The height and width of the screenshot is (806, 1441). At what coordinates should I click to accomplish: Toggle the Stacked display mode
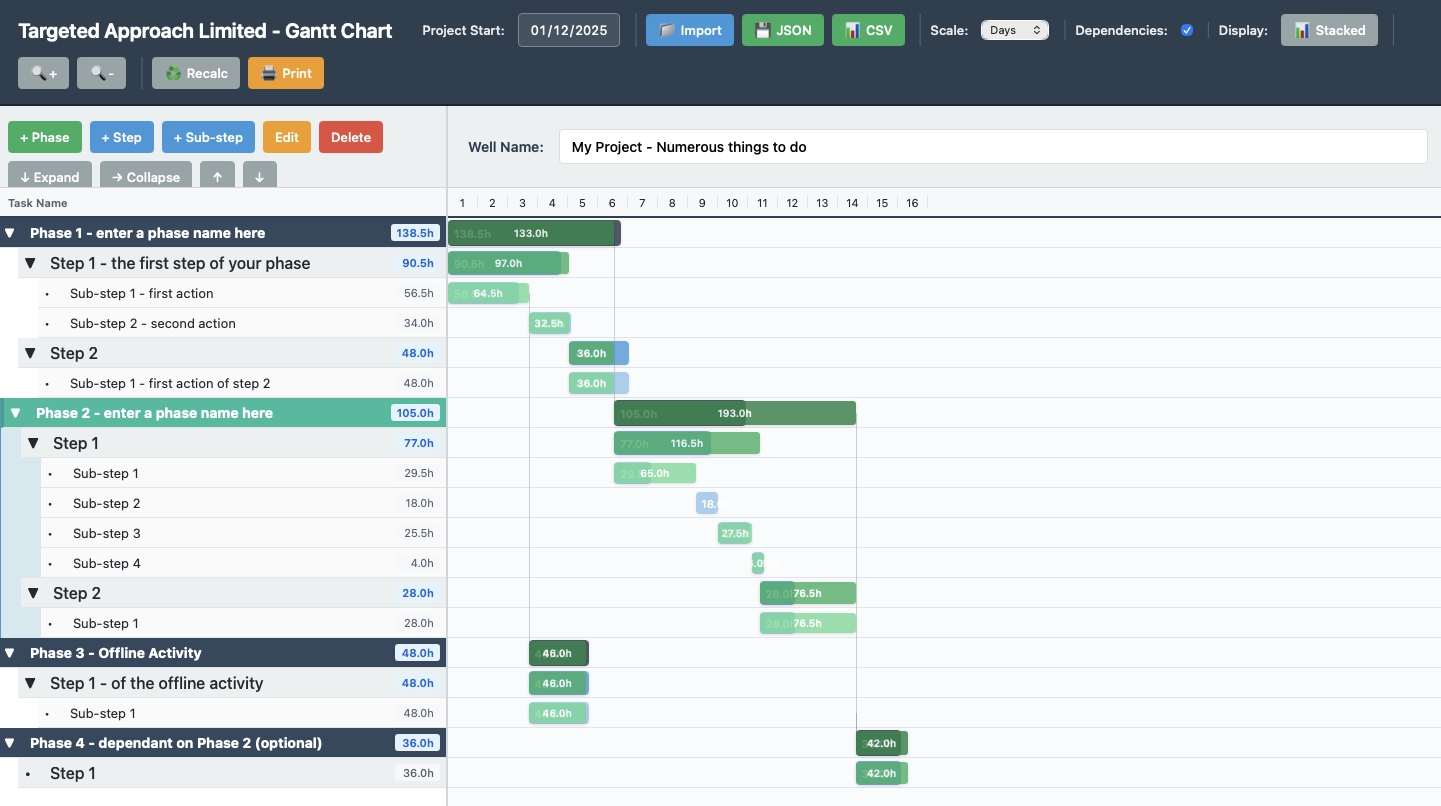coord(1330,30)
